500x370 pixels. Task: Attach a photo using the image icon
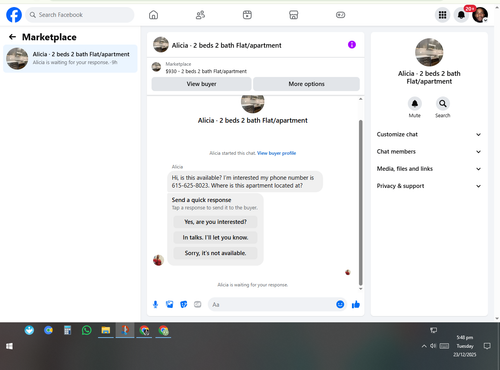[x=170, y=304]
